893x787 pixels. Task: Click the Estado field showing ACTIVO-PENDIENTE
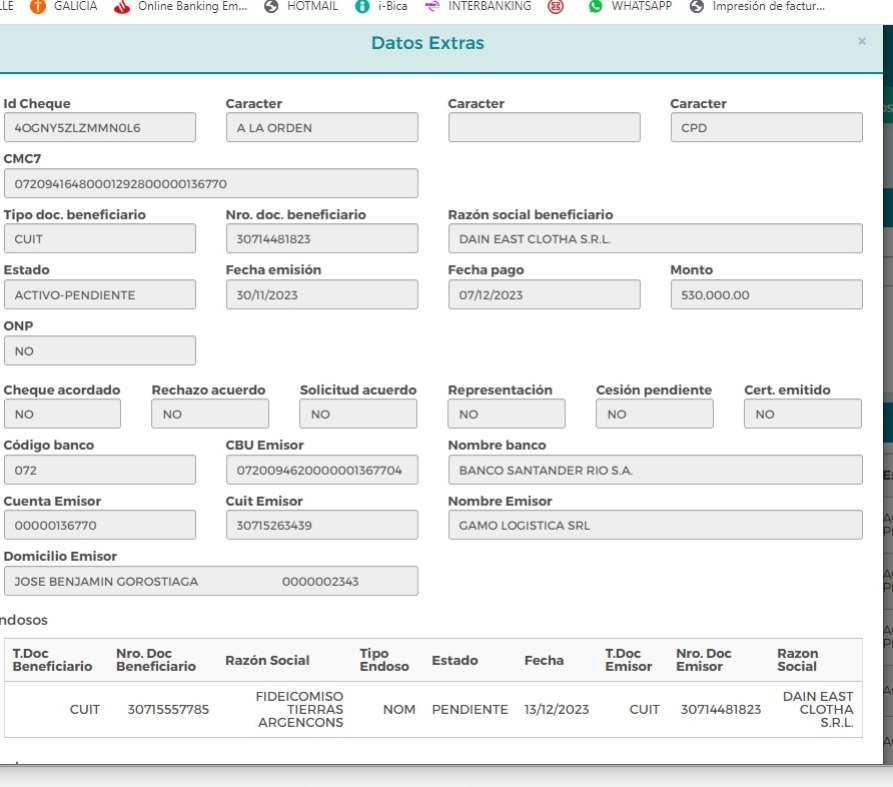100,294
